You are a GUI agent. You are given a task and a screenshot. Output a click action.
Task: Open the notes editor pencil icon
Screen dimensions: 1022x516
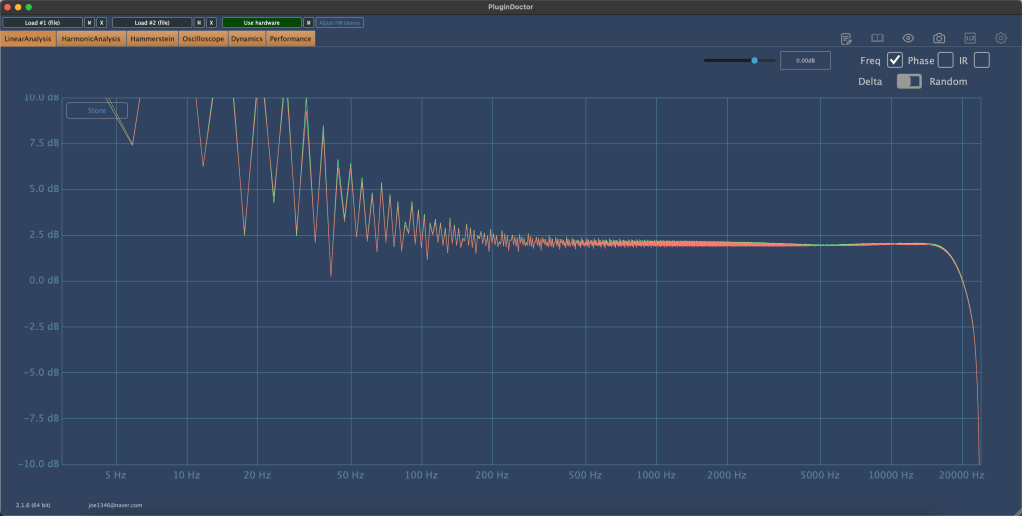point(846,39)
